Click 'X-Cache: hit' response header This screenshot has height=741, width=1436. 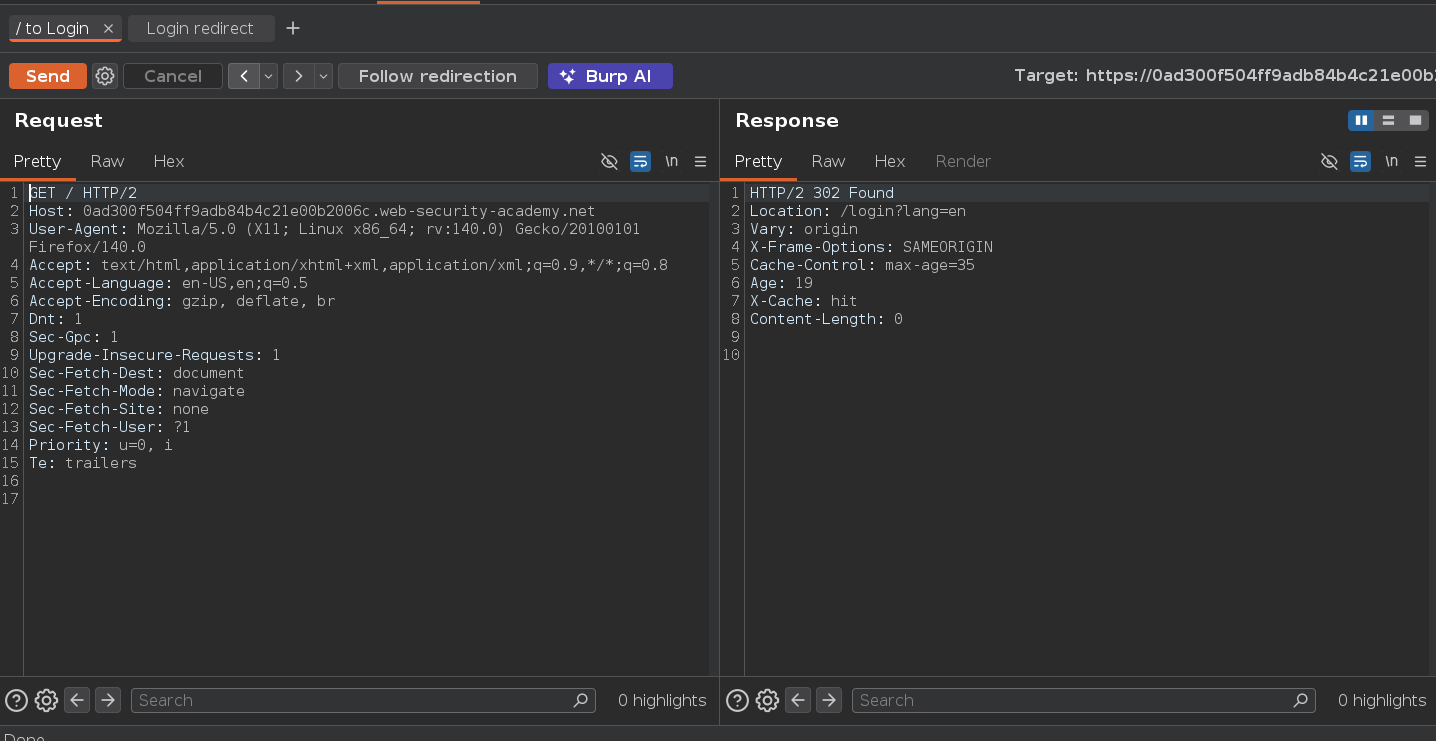pos(804,301)
